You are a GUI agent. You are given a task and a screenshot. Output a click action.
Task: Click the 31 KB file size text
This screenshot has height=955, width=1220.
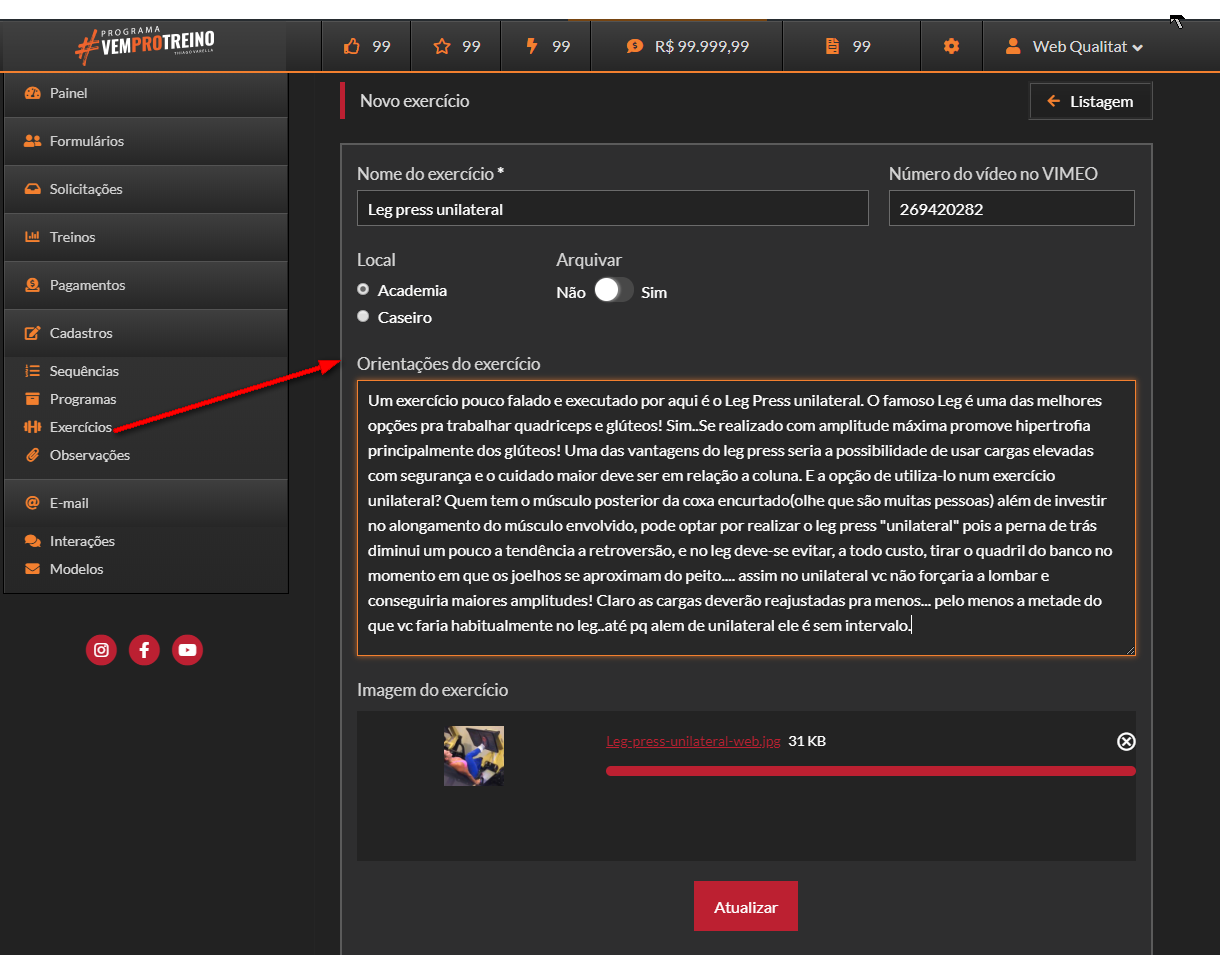click(x=807, y=741)
